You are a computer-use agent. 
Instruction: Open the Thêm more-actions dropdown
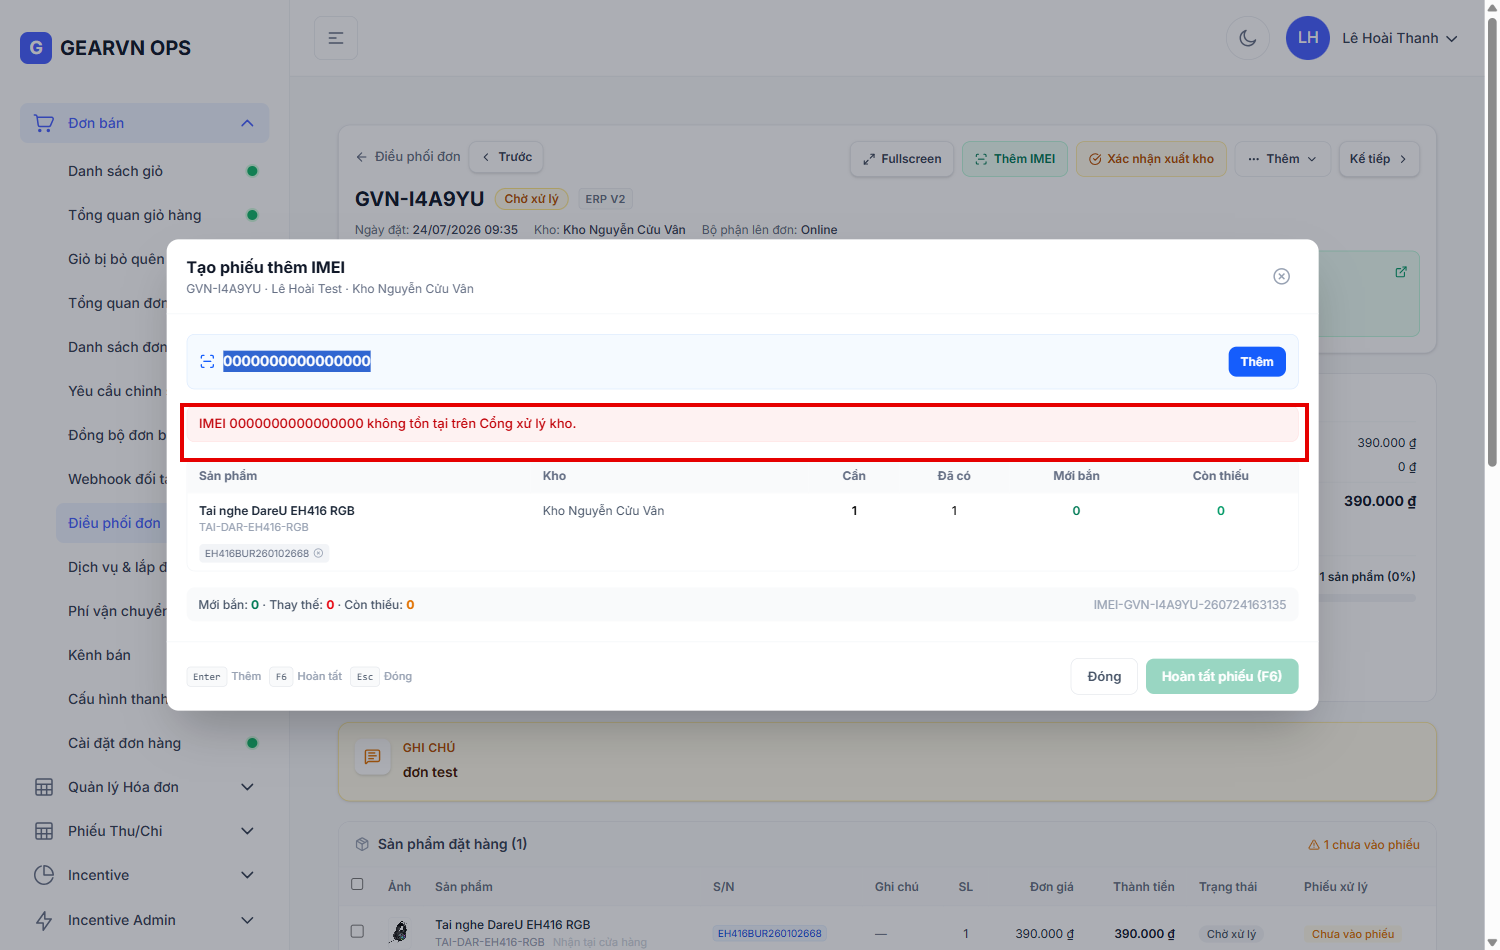tap(1283, 159)
